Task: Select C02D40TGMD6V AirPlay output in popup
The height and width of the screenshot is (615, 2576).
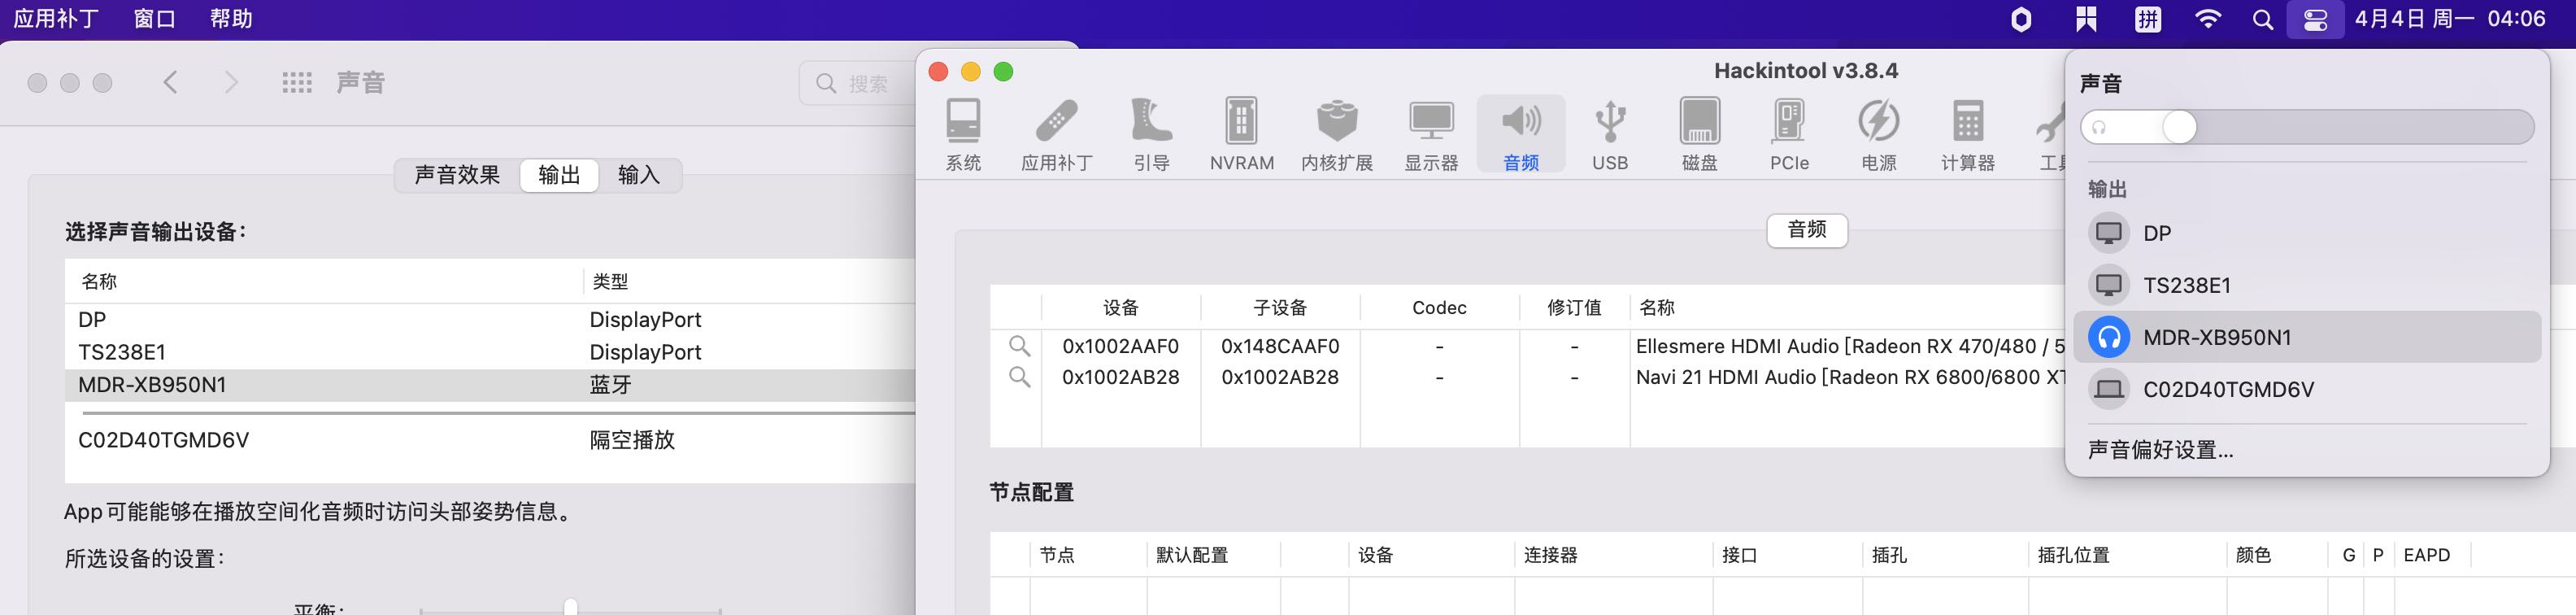Action: tap(2307, 389)
